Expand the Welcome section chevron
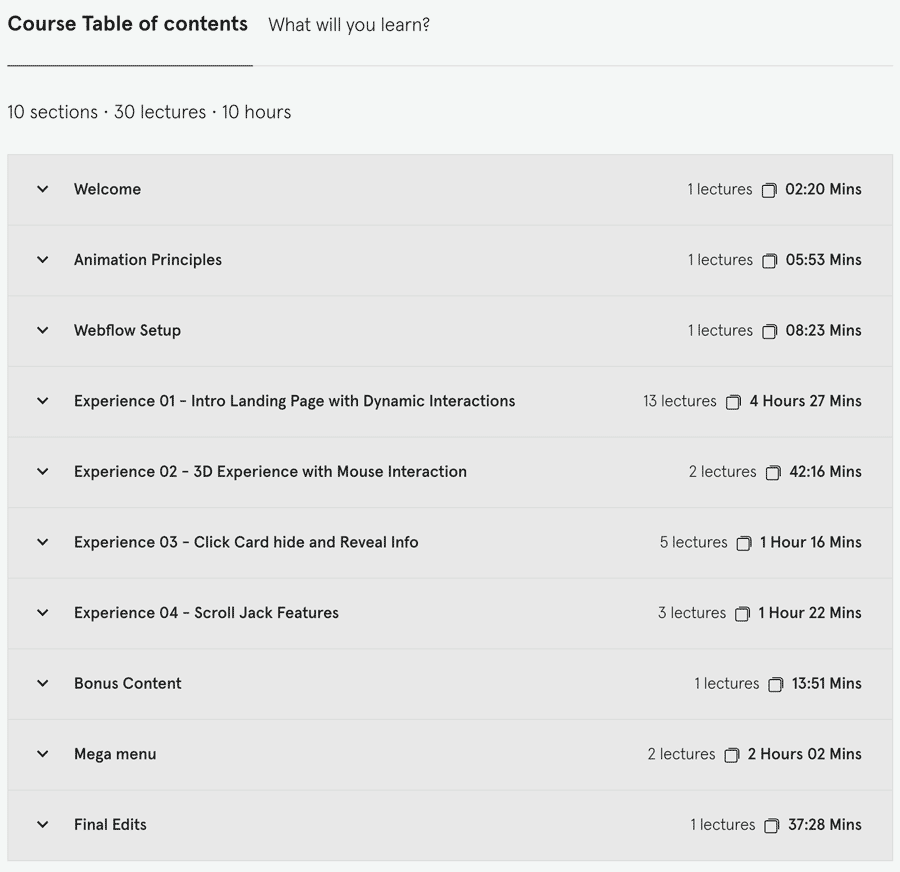This screenshot has width=900, height=872. [x=42, y=189]
